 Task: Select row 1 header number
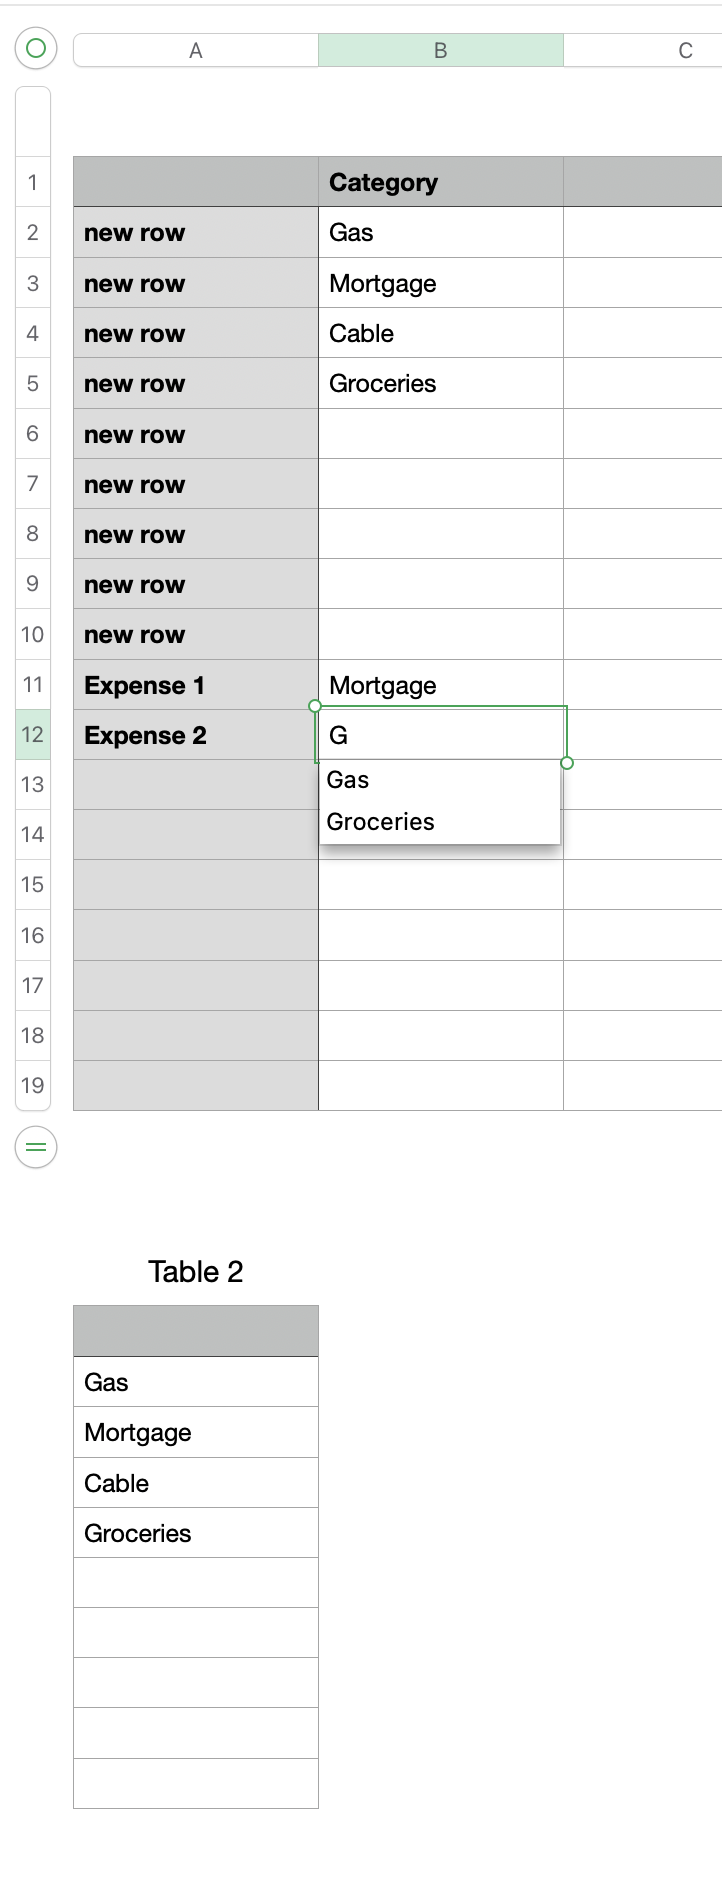coord(33,182)
